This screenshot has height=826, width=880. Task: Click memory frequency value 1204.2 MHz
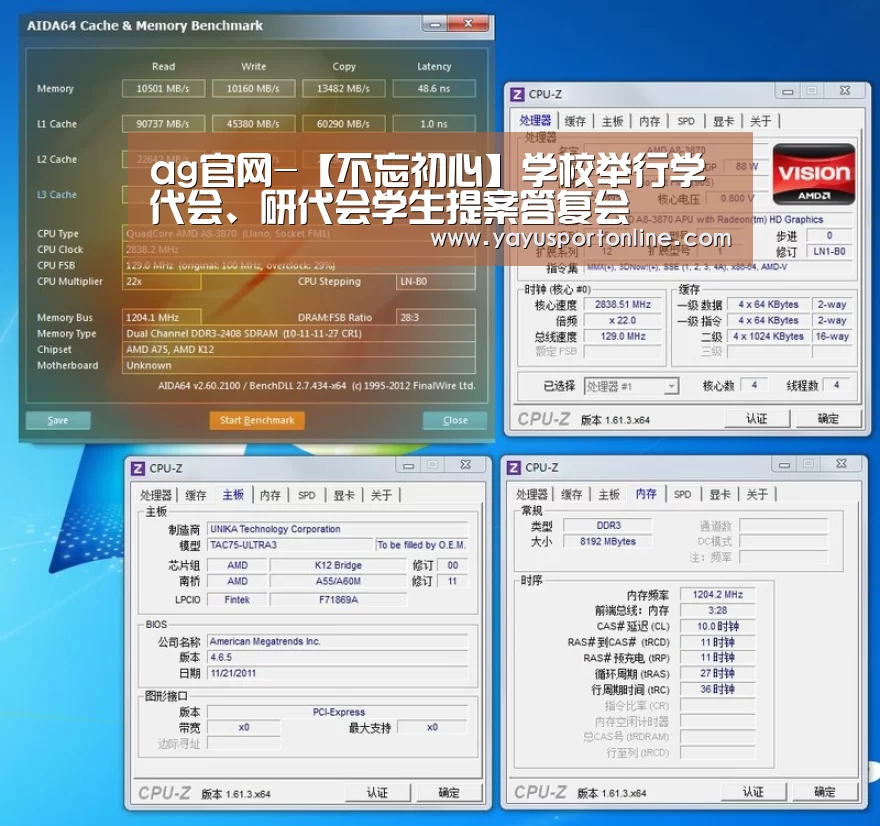pyautogui.click(x=717, y=594)
